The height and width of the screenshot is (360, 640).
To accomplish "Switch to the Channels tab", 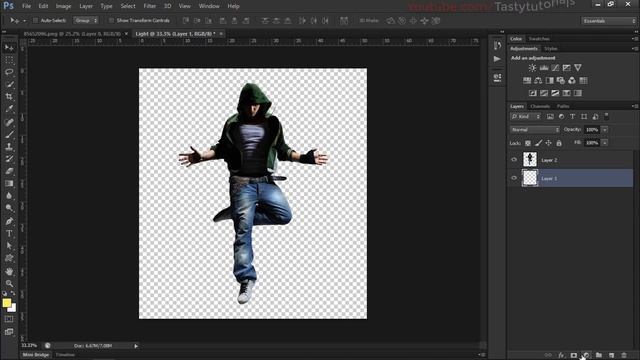I will [x=540, y=106].
